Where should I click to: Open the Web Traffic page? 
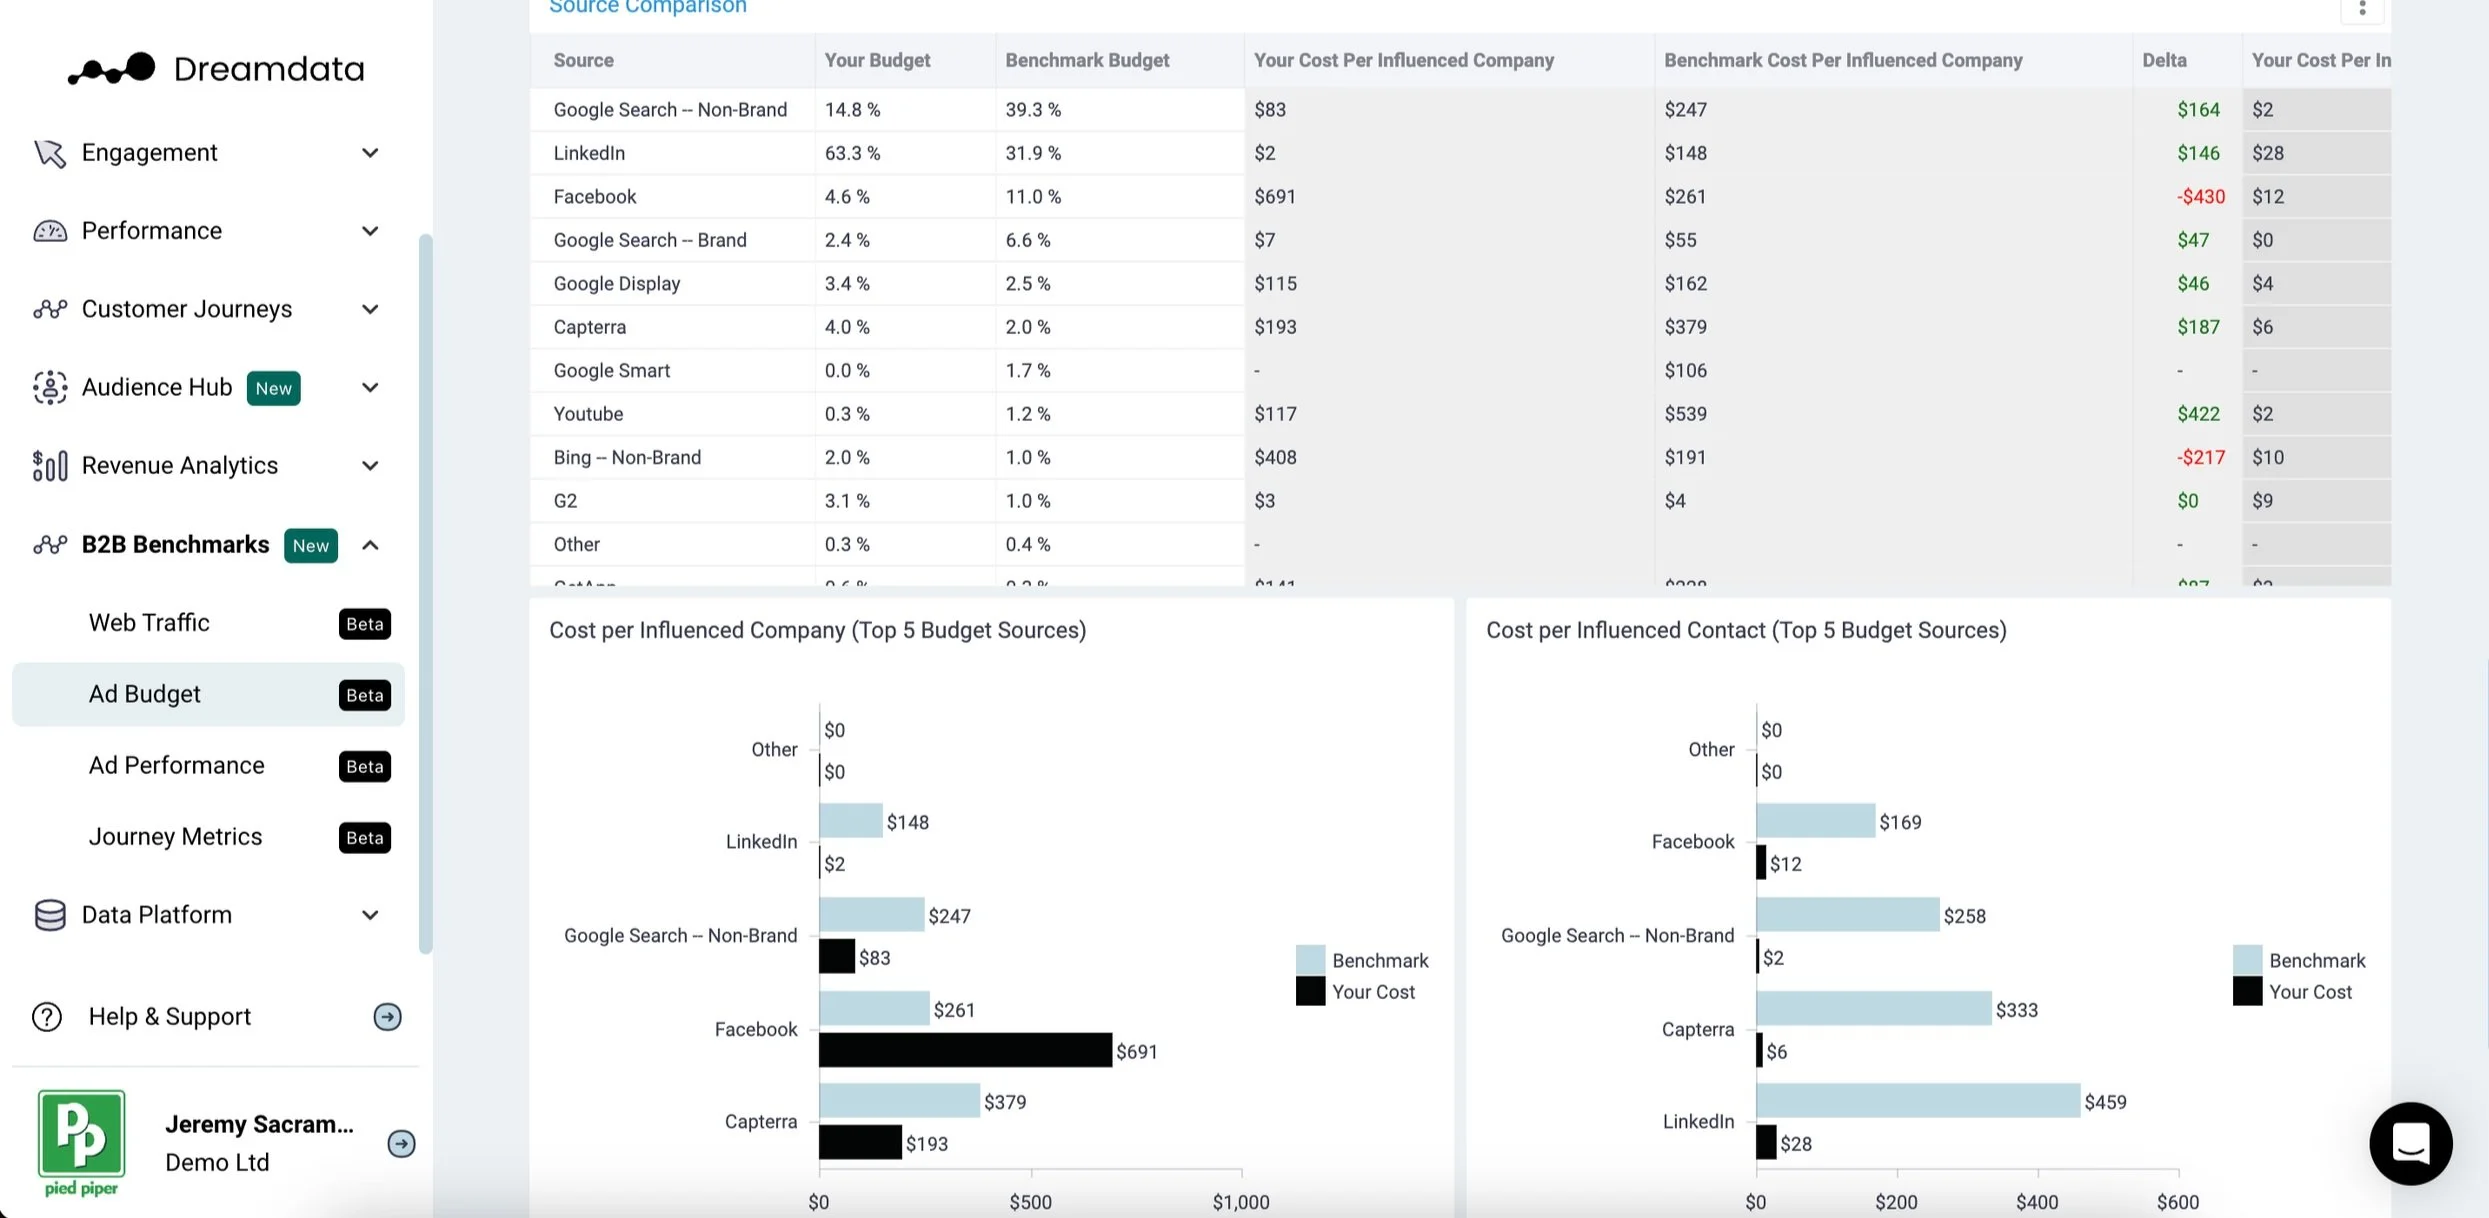tap(149, 623)
